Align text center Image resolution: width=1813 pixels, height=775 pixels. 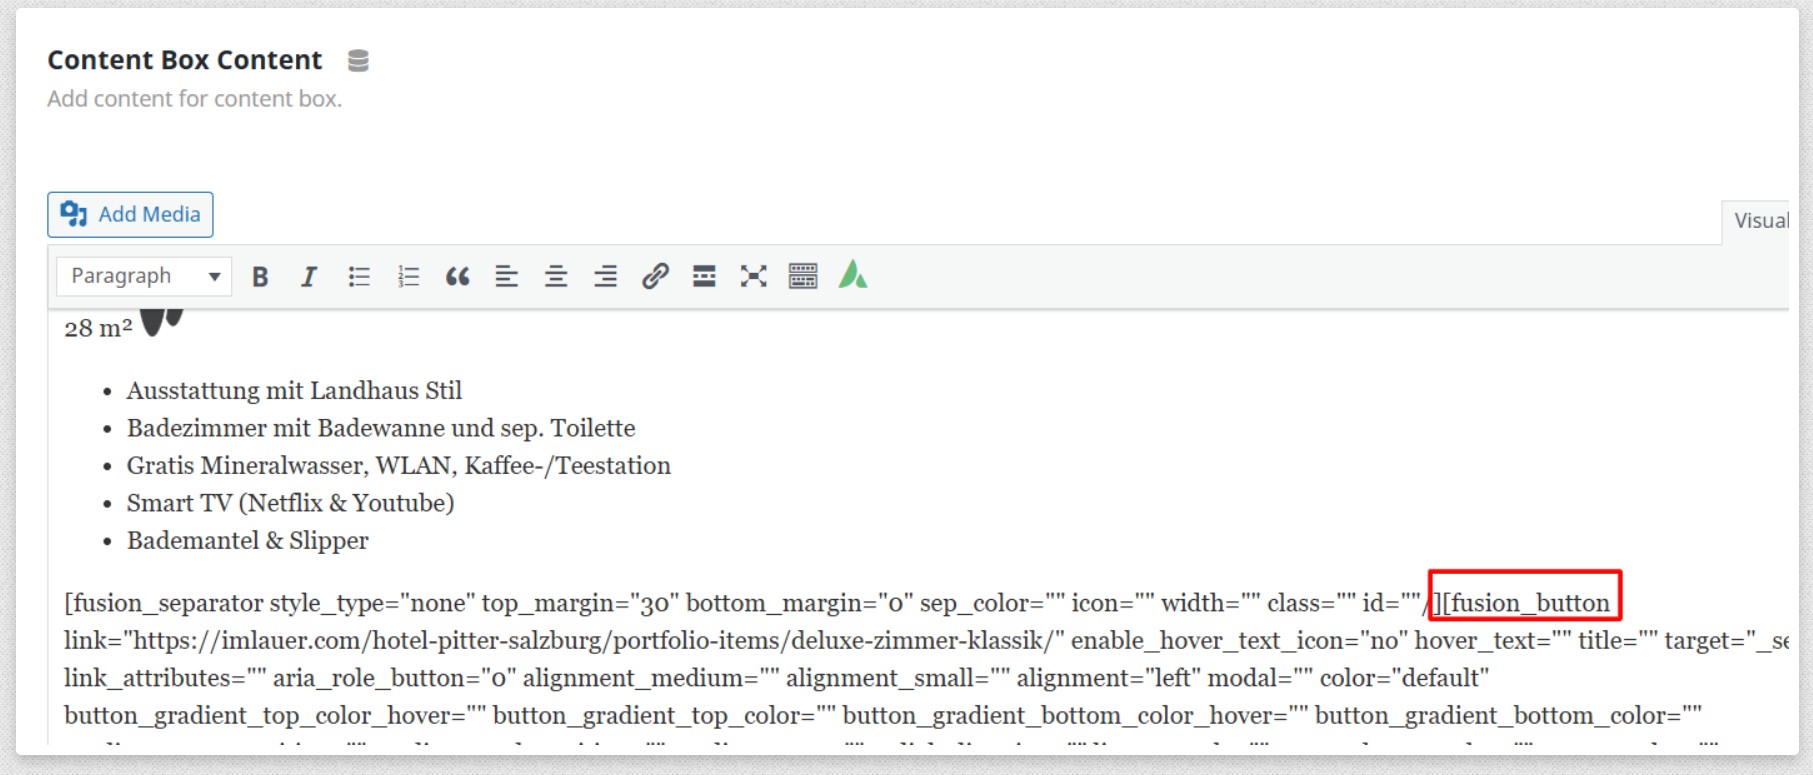556,277
